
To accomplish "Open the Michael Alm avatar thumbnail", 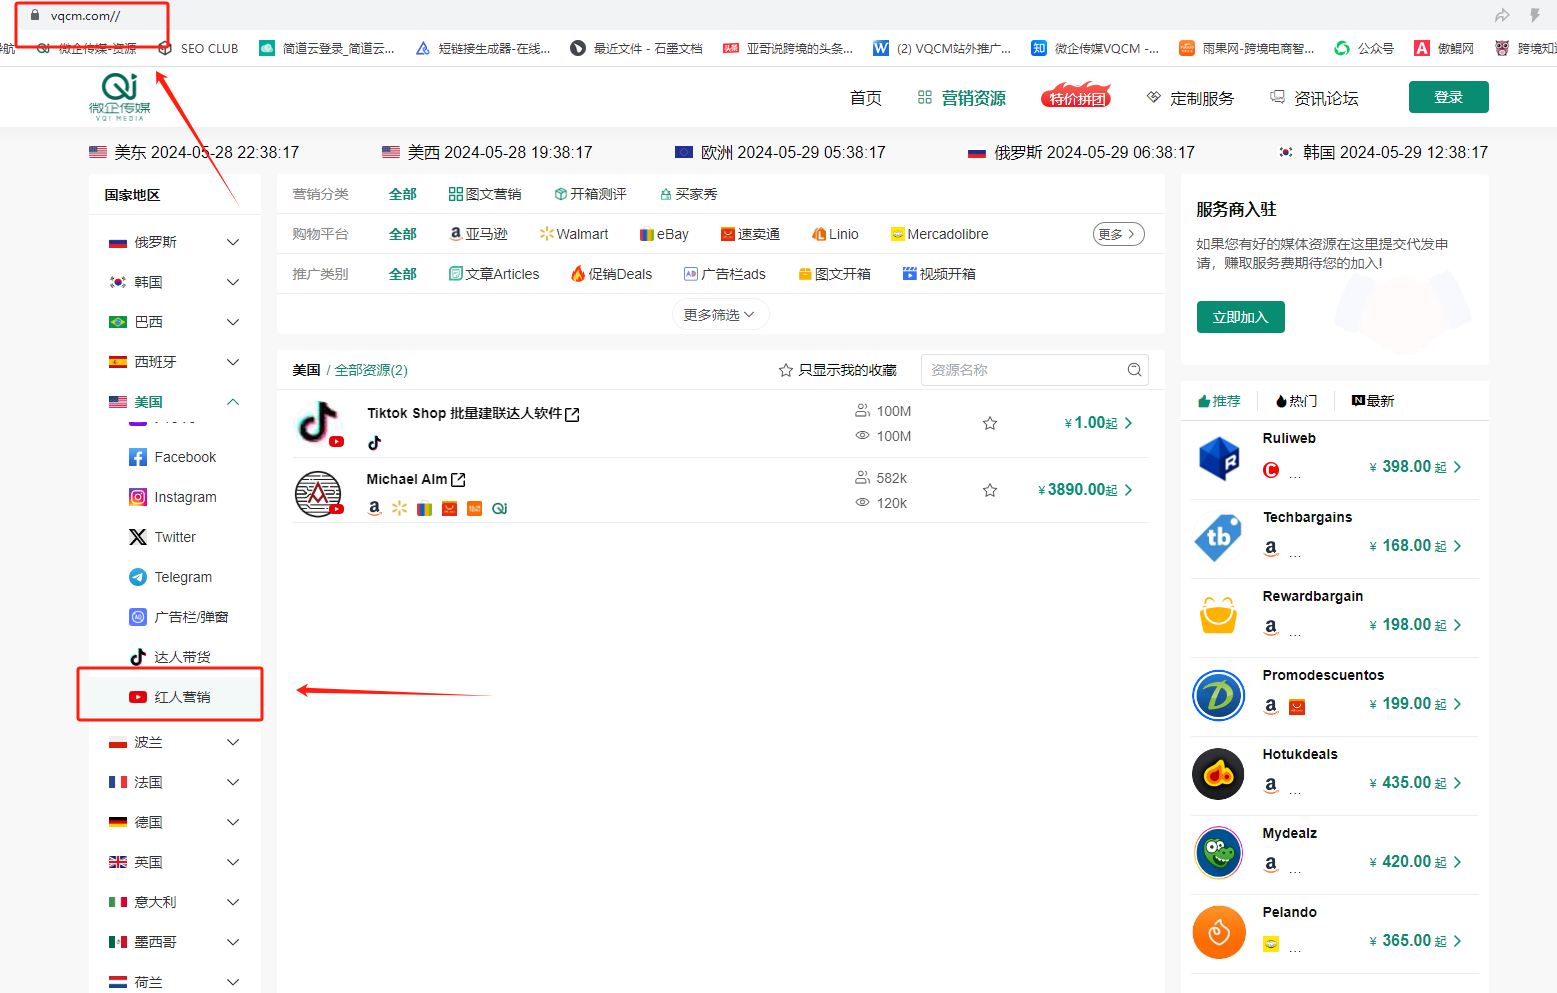I will [x=319, y=493].
